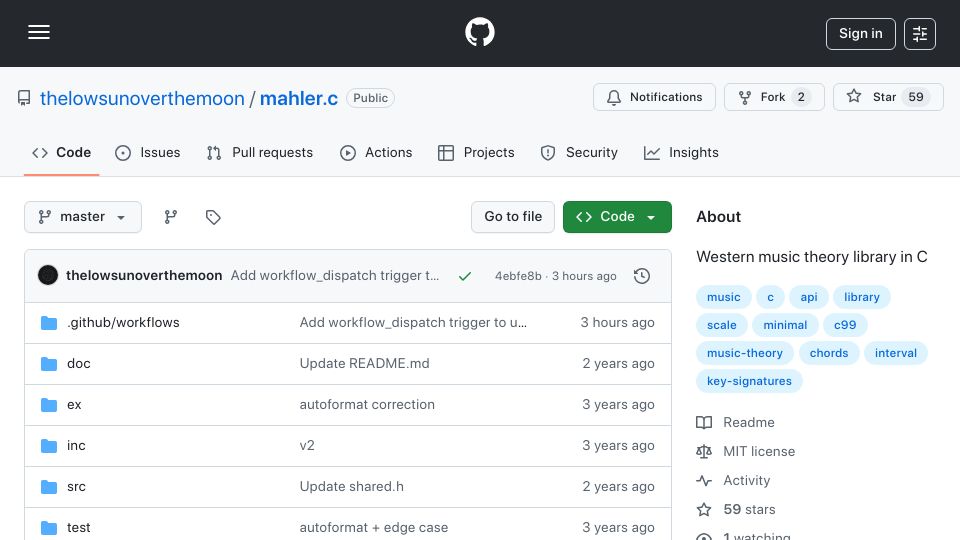Select the c99 topic tag
Image resolution: width=960 pixels, height=540 pixels.
(x=845, y=325)
